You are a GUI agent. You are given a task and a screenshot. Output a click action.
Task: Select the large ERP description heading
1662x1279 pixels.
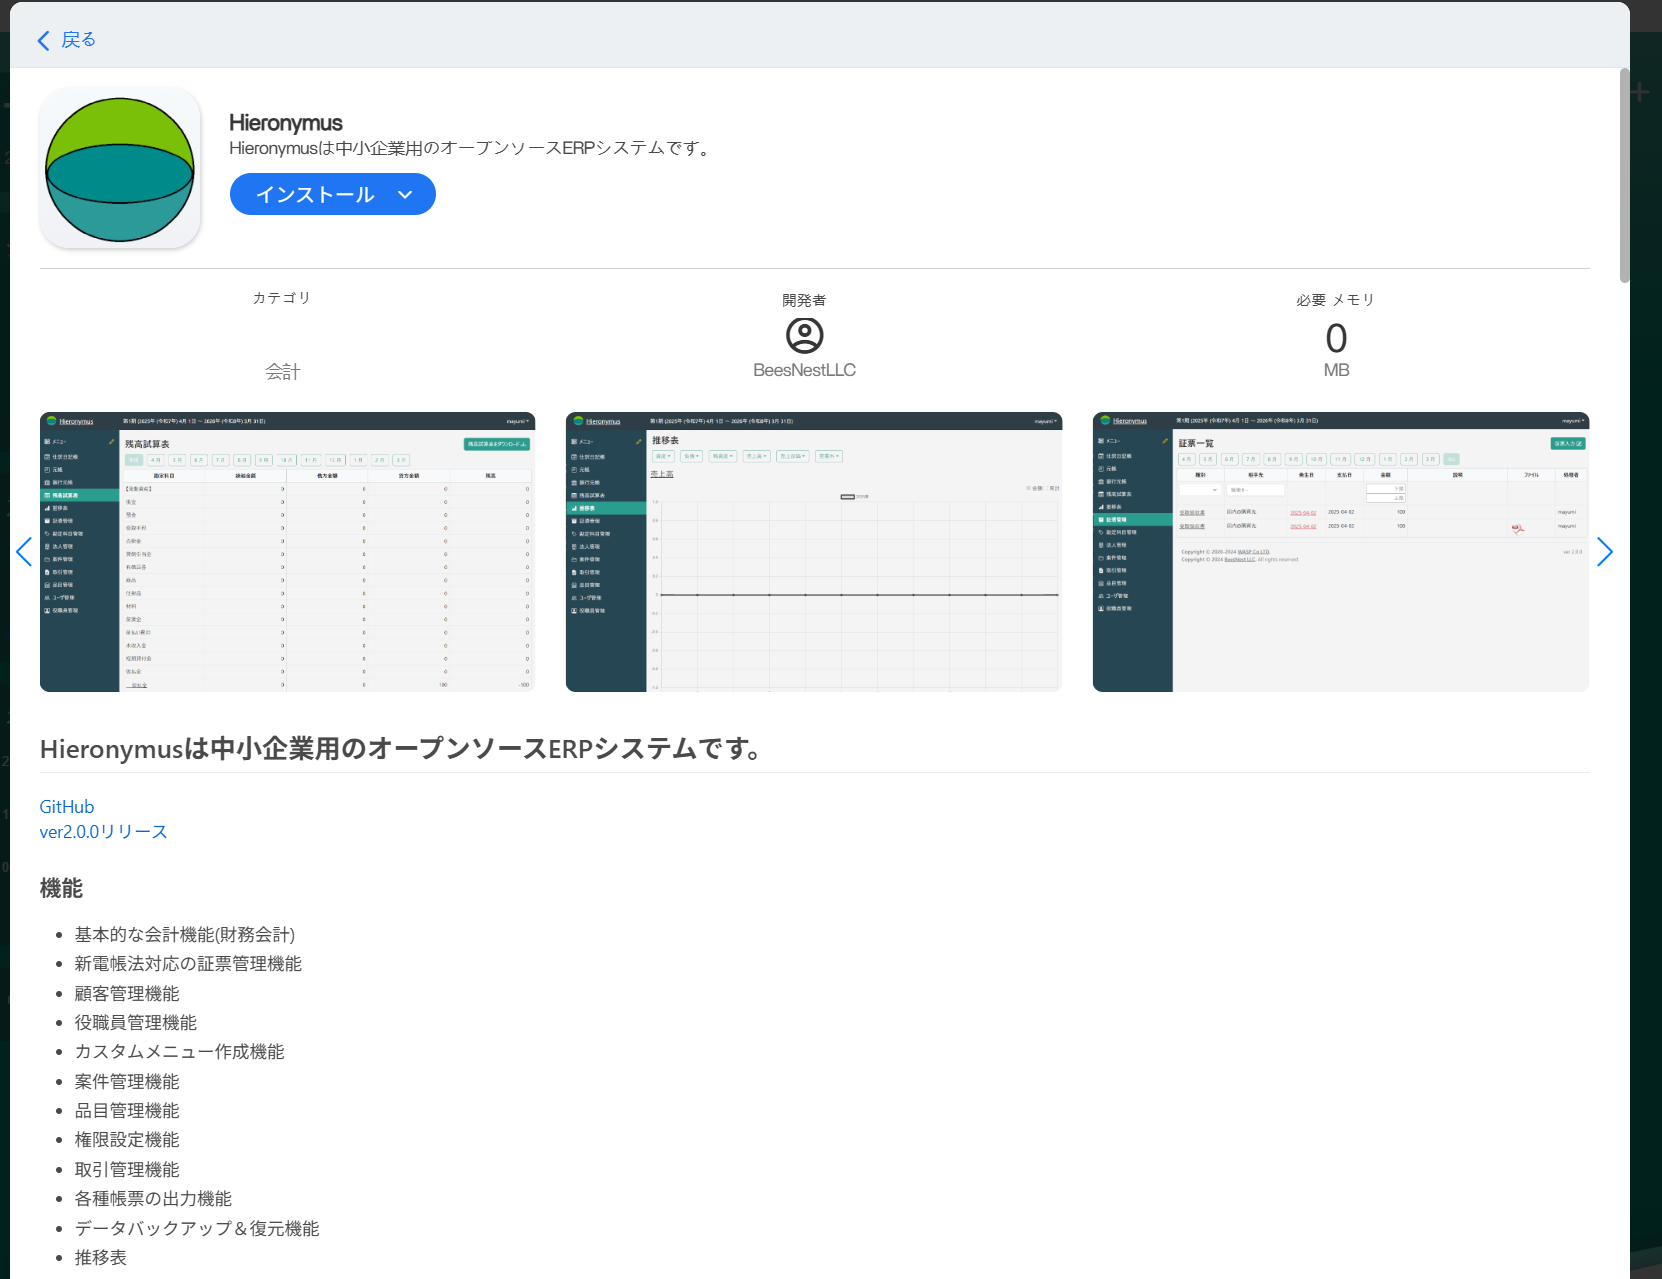(x=403, y=749)
